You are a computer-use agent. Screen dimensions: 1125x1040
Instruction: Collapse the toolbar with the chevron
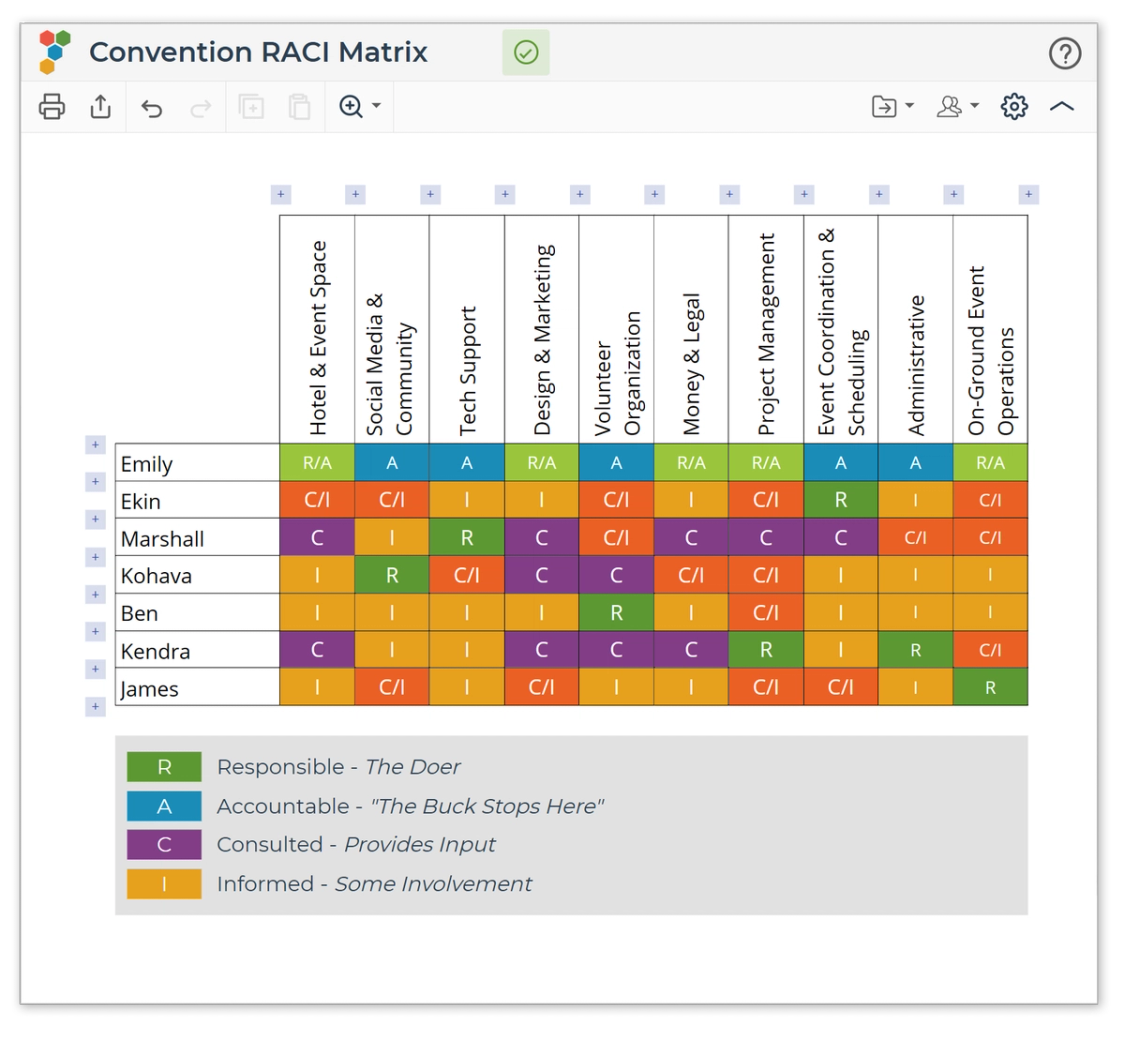pyautogui.click(x=1062, y=107)
